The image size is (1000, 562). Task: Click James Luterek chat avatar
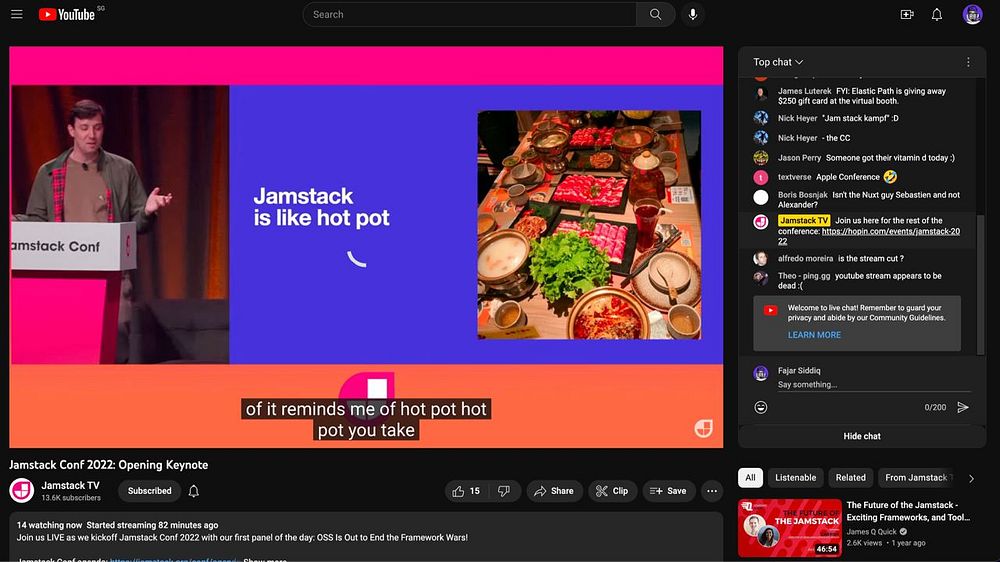pos(761,94)
